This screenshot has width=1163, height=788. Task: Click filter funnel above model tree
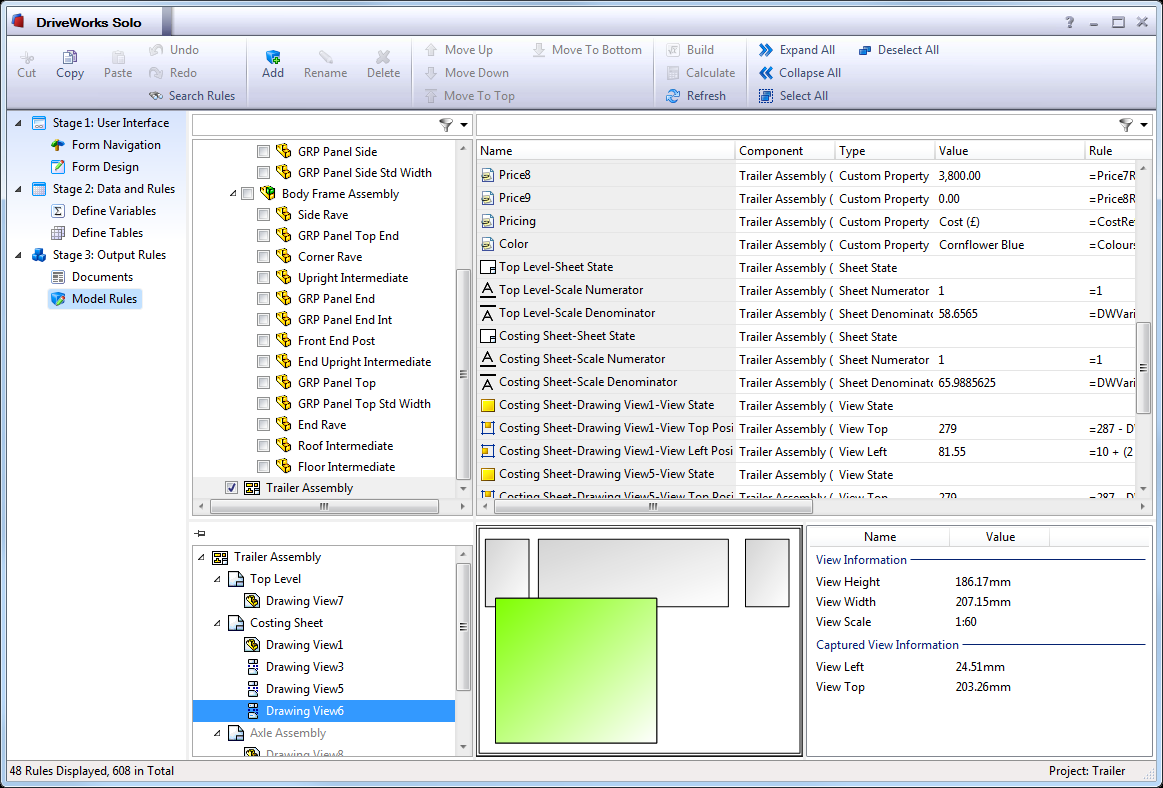coord(446,125)
